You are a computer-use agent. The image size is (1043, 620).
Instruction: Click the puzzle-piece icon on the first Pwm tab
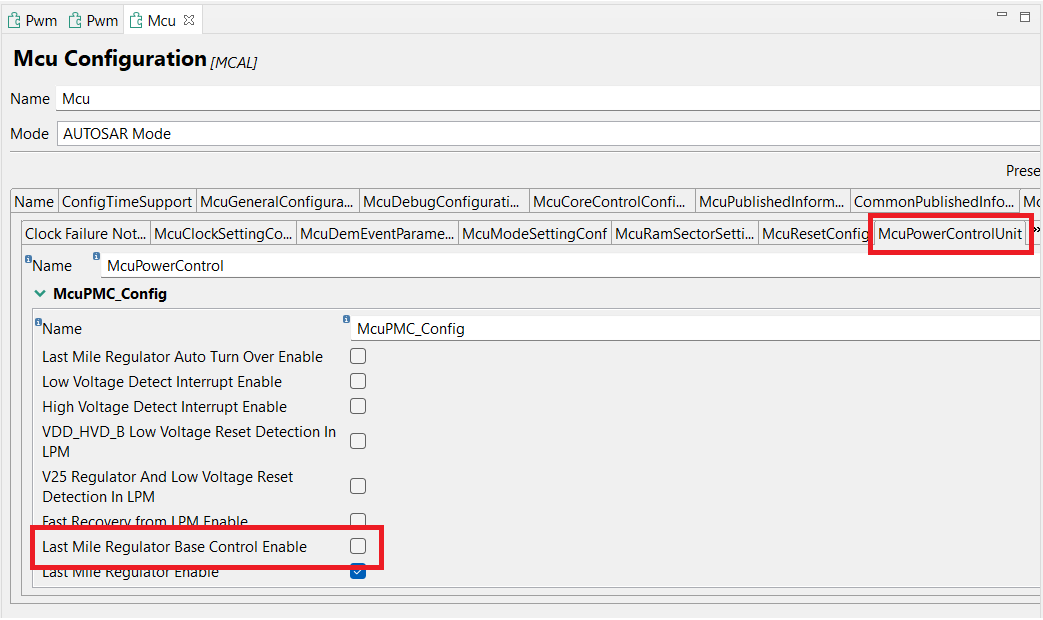click(x=13, y=18)
